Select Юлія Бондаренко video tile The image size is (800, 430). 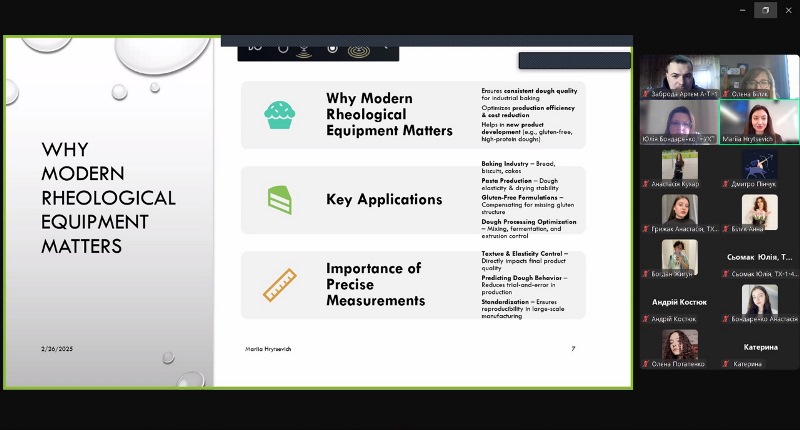(x=680, y=121)
